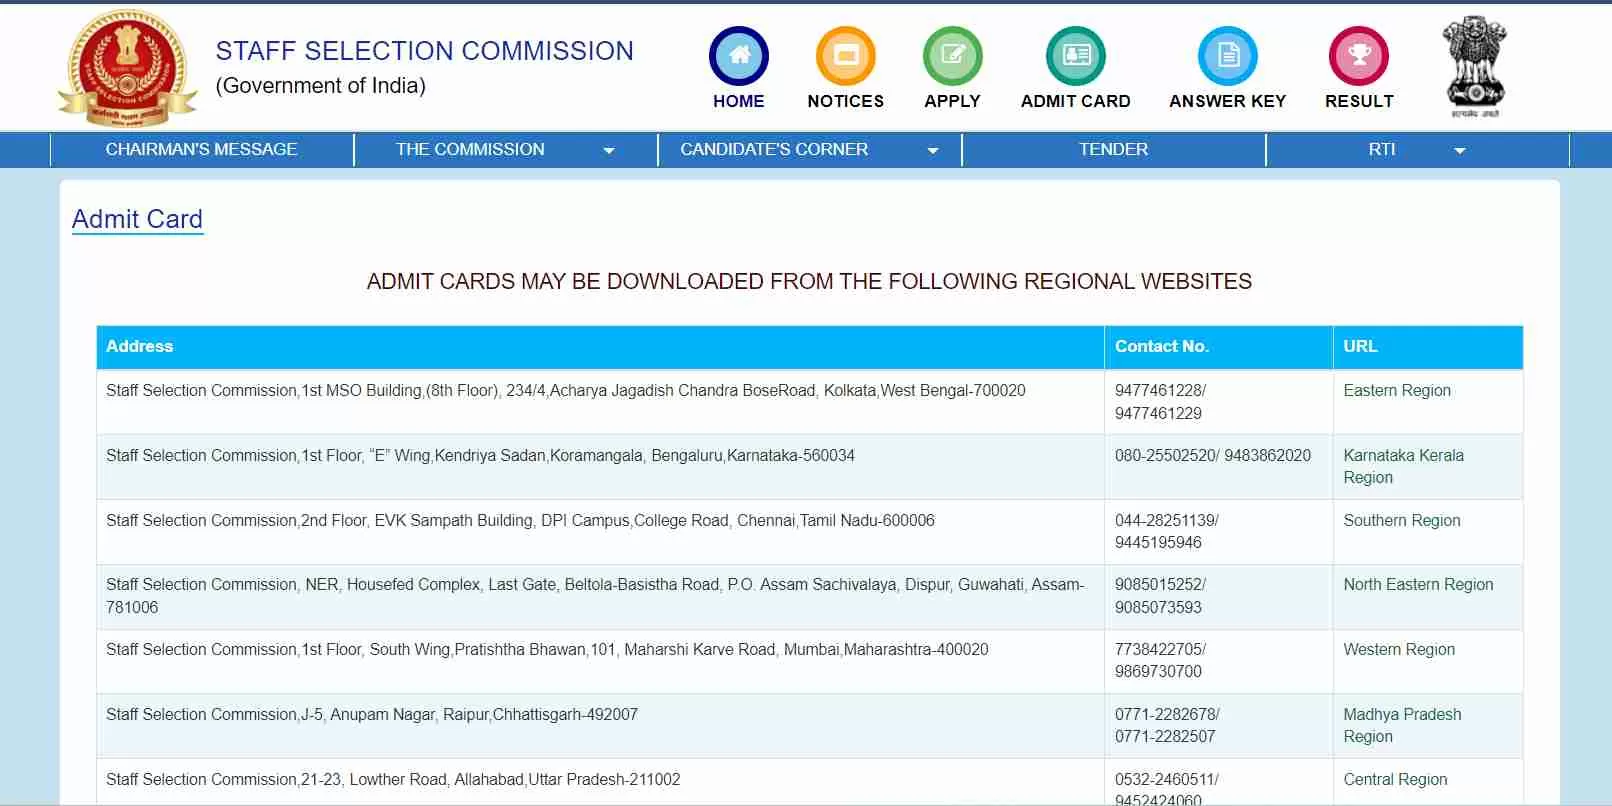Image resolution: width=1612 pixels, height=806 pixels.
Task: Click the URL column header
Action: pos(1428,347)
